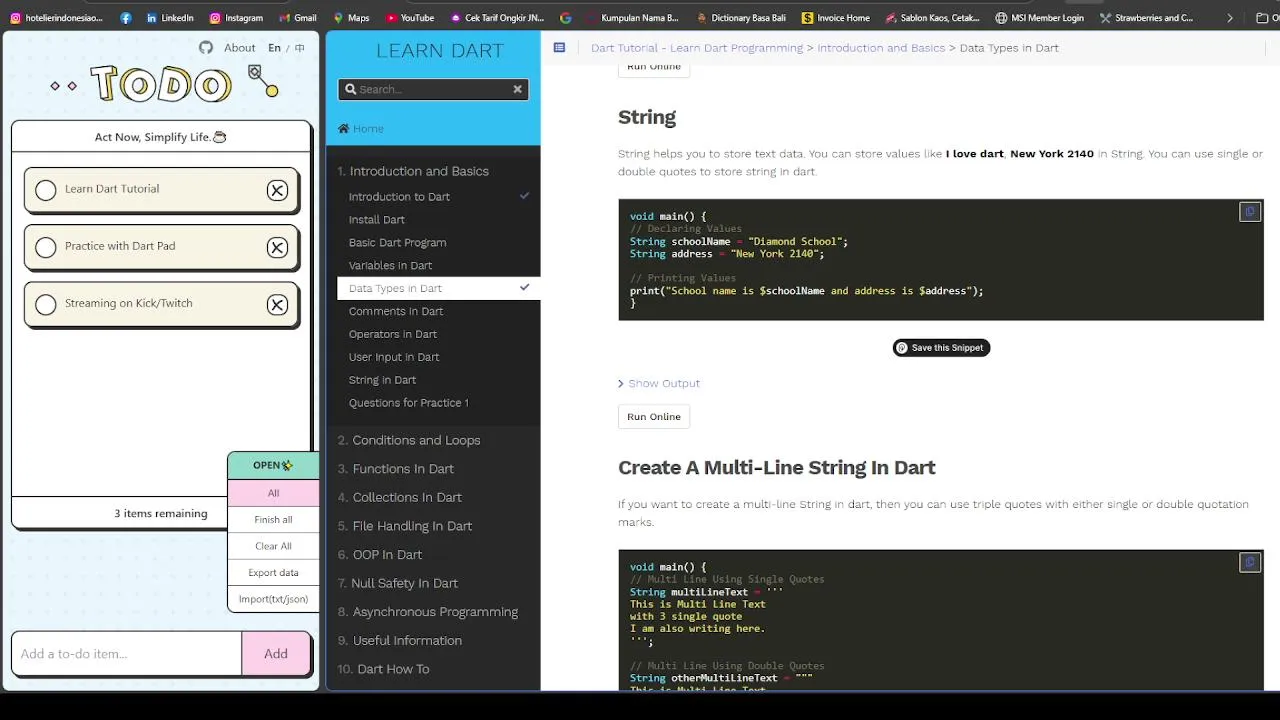Viewport: 1280px width, 720px height.
Task: Mark Streaming on Kick/Twitch as done
Action: [x=46, y=305]
